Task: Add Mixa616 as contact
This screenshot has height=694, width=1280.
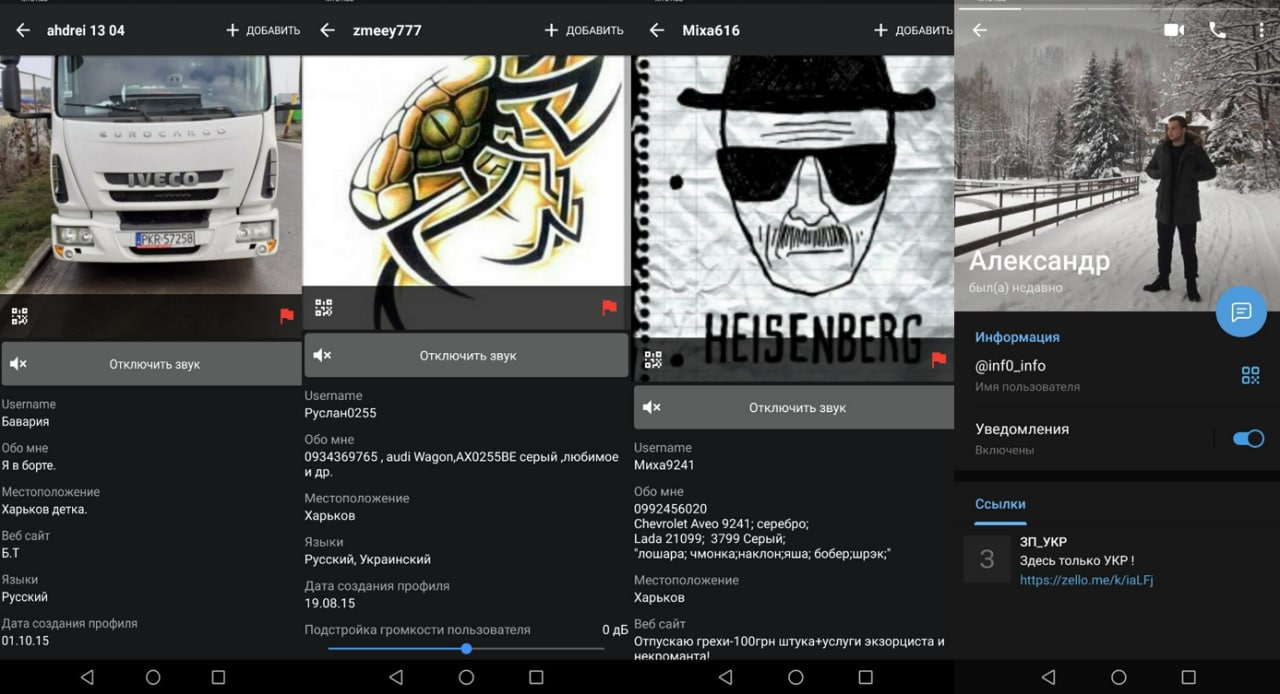Action: click(912, 30)
